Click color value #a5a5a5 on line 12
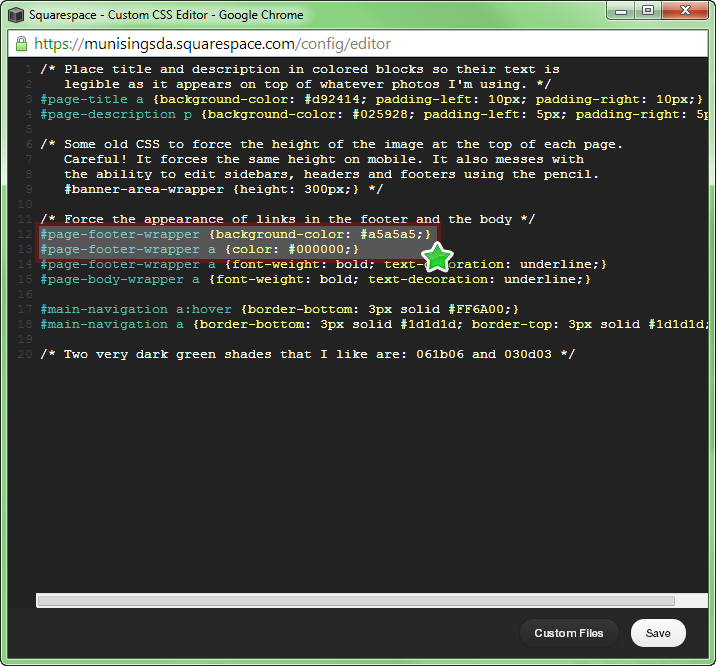The image size is (716, 666). click(388, 234)
